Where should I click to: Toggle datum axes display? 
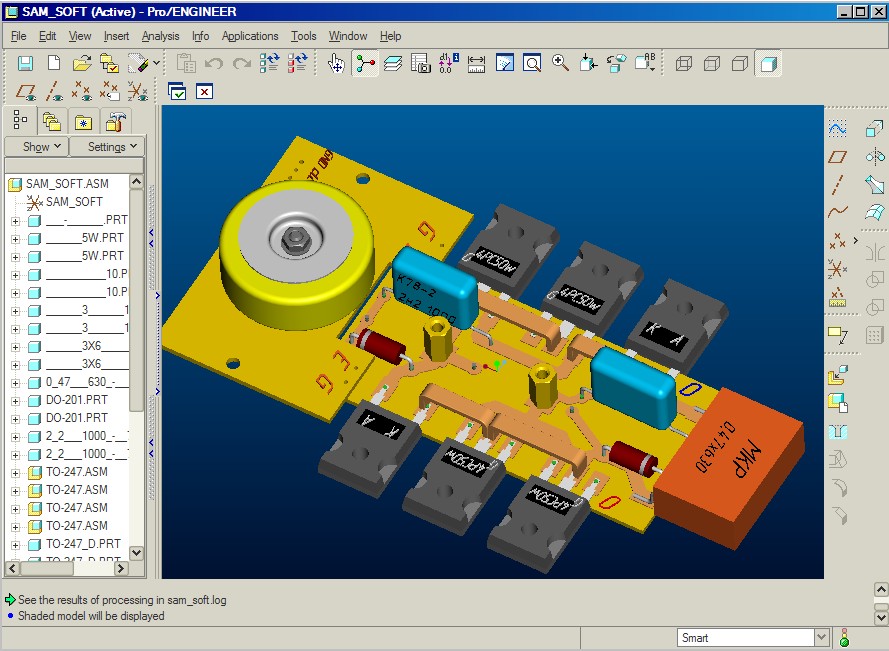(54, 92)
